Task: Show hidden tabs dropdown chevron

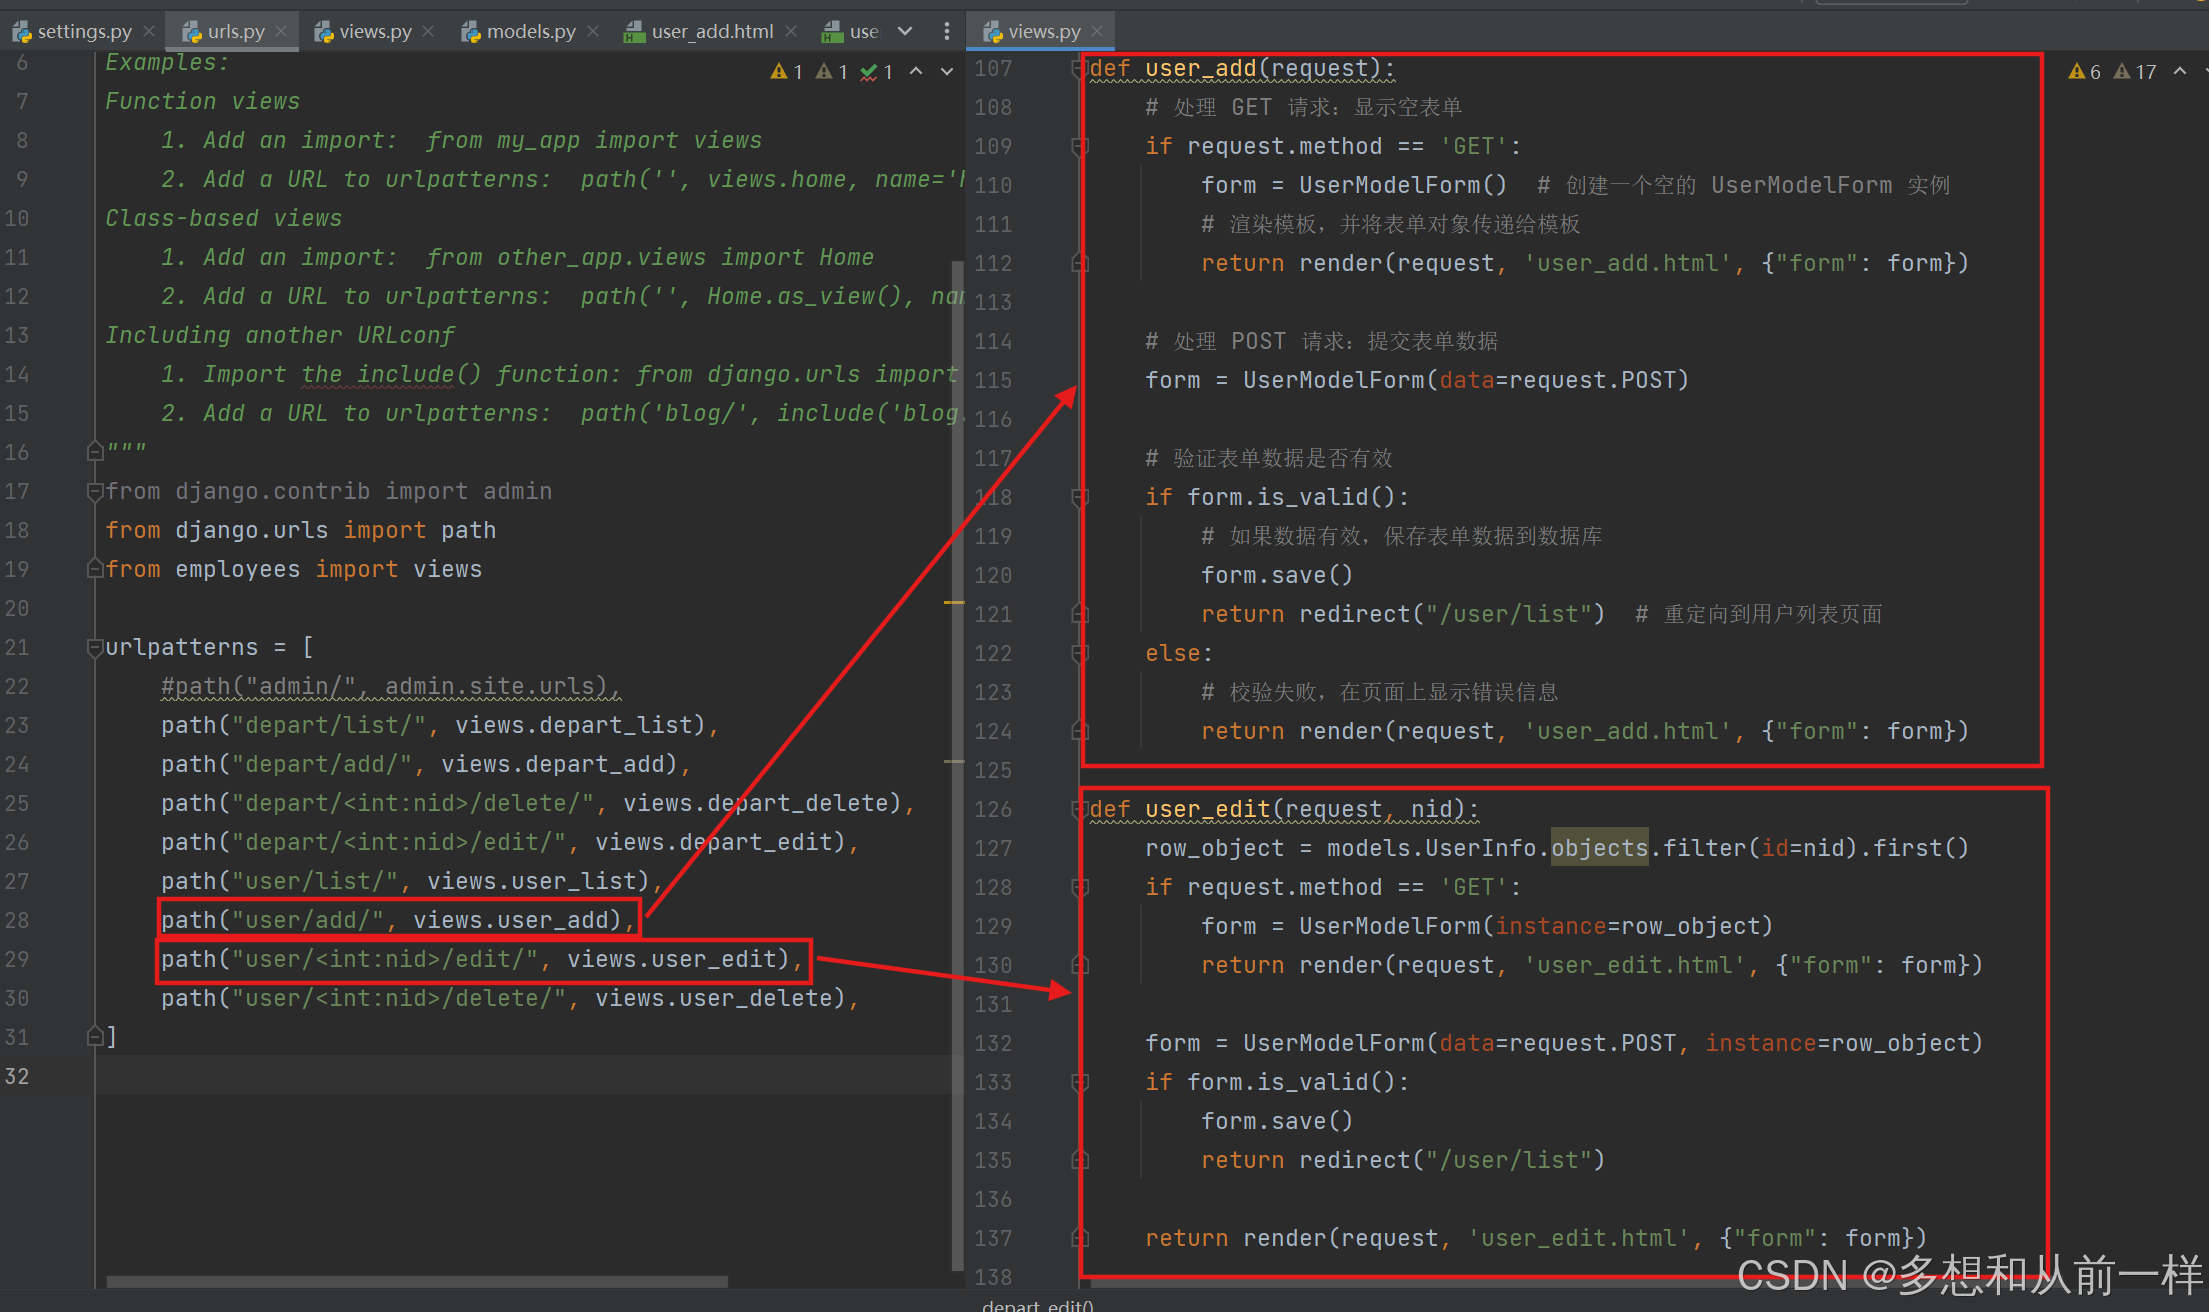Action: click(x=905, y=31)
